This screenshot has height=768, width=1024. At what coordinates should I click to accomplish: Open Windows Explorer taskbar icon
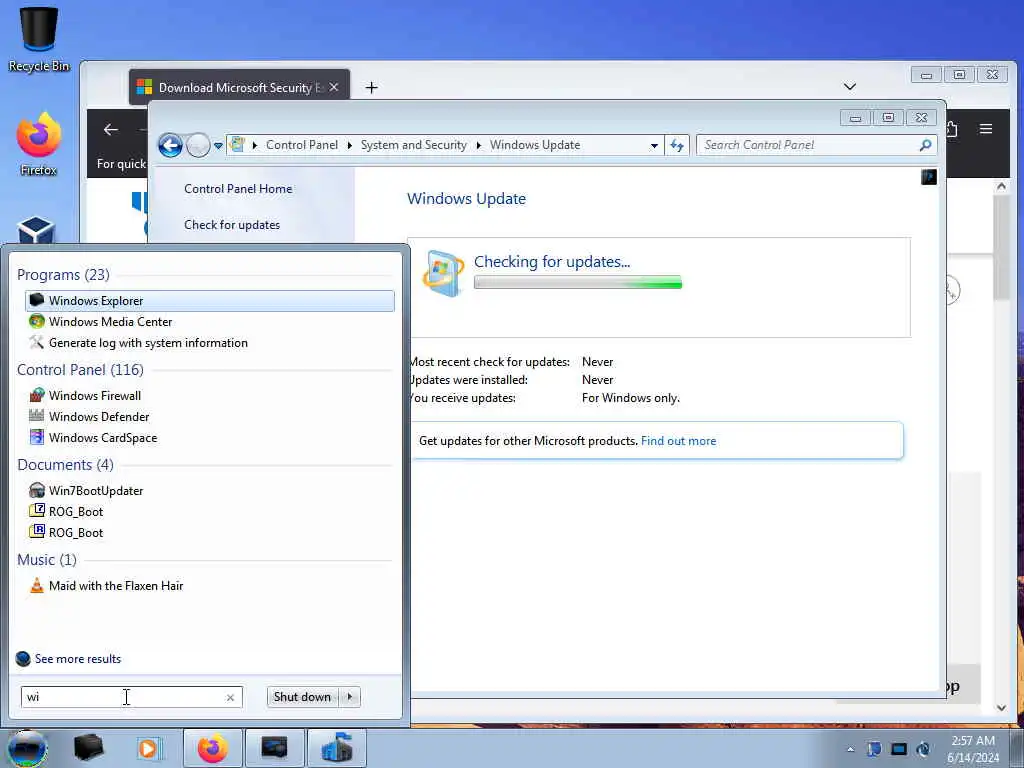[89, 748]
